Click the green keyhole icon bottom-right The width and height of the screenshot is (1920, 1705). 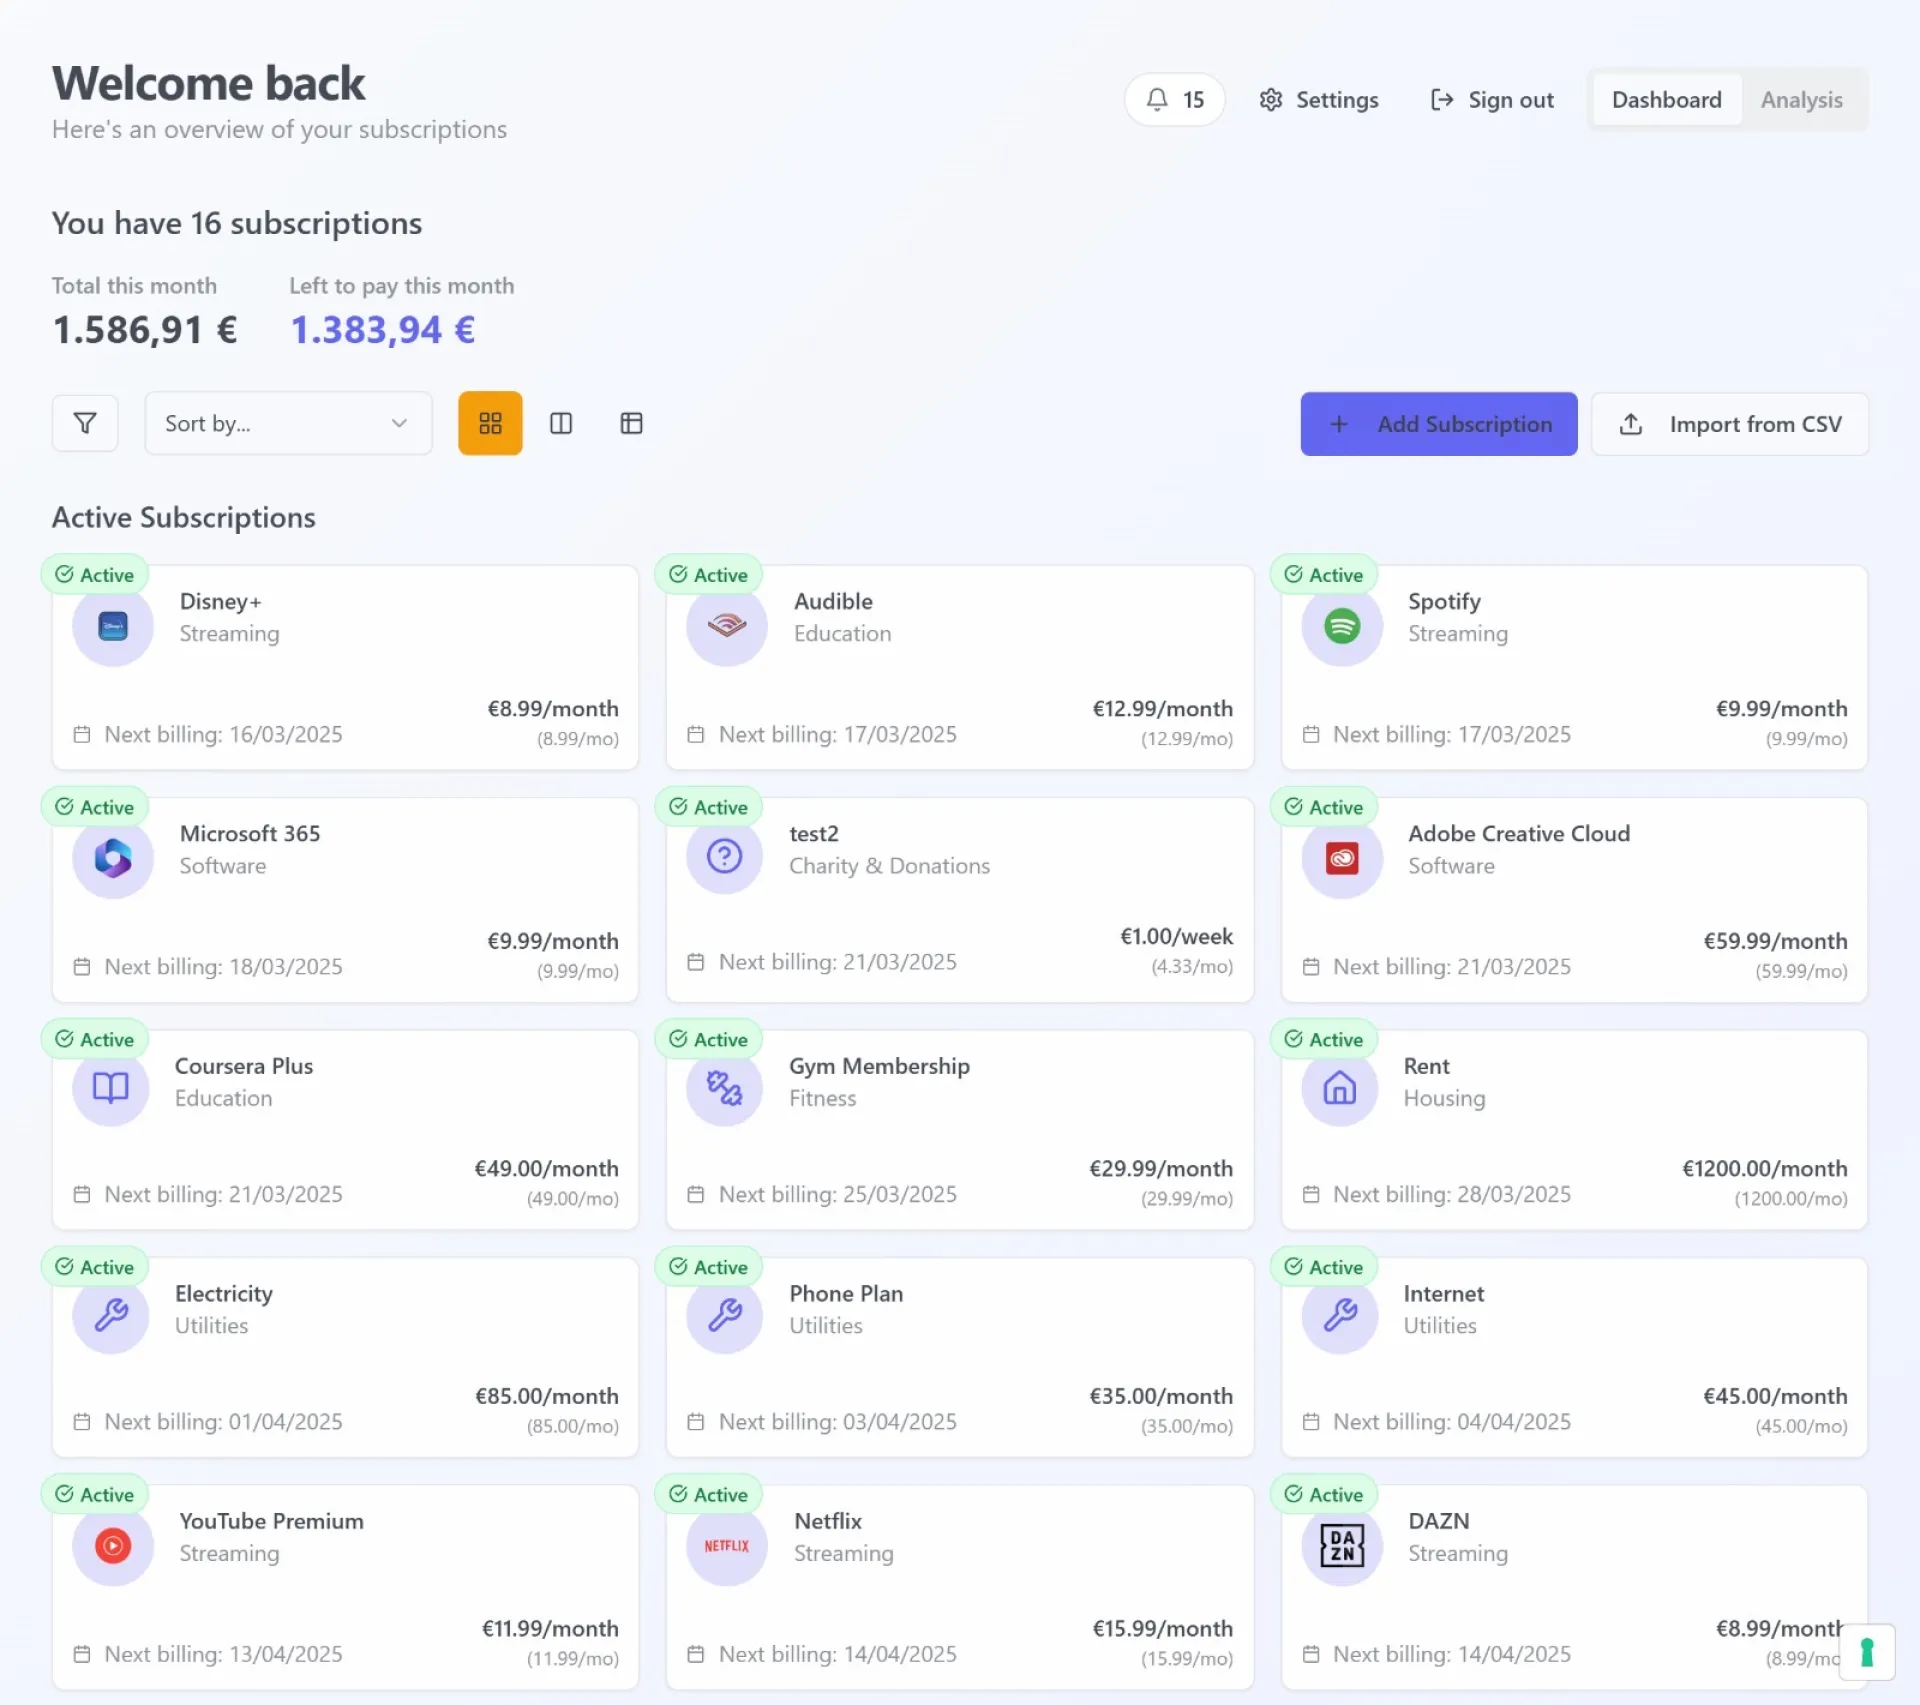1866,1652
